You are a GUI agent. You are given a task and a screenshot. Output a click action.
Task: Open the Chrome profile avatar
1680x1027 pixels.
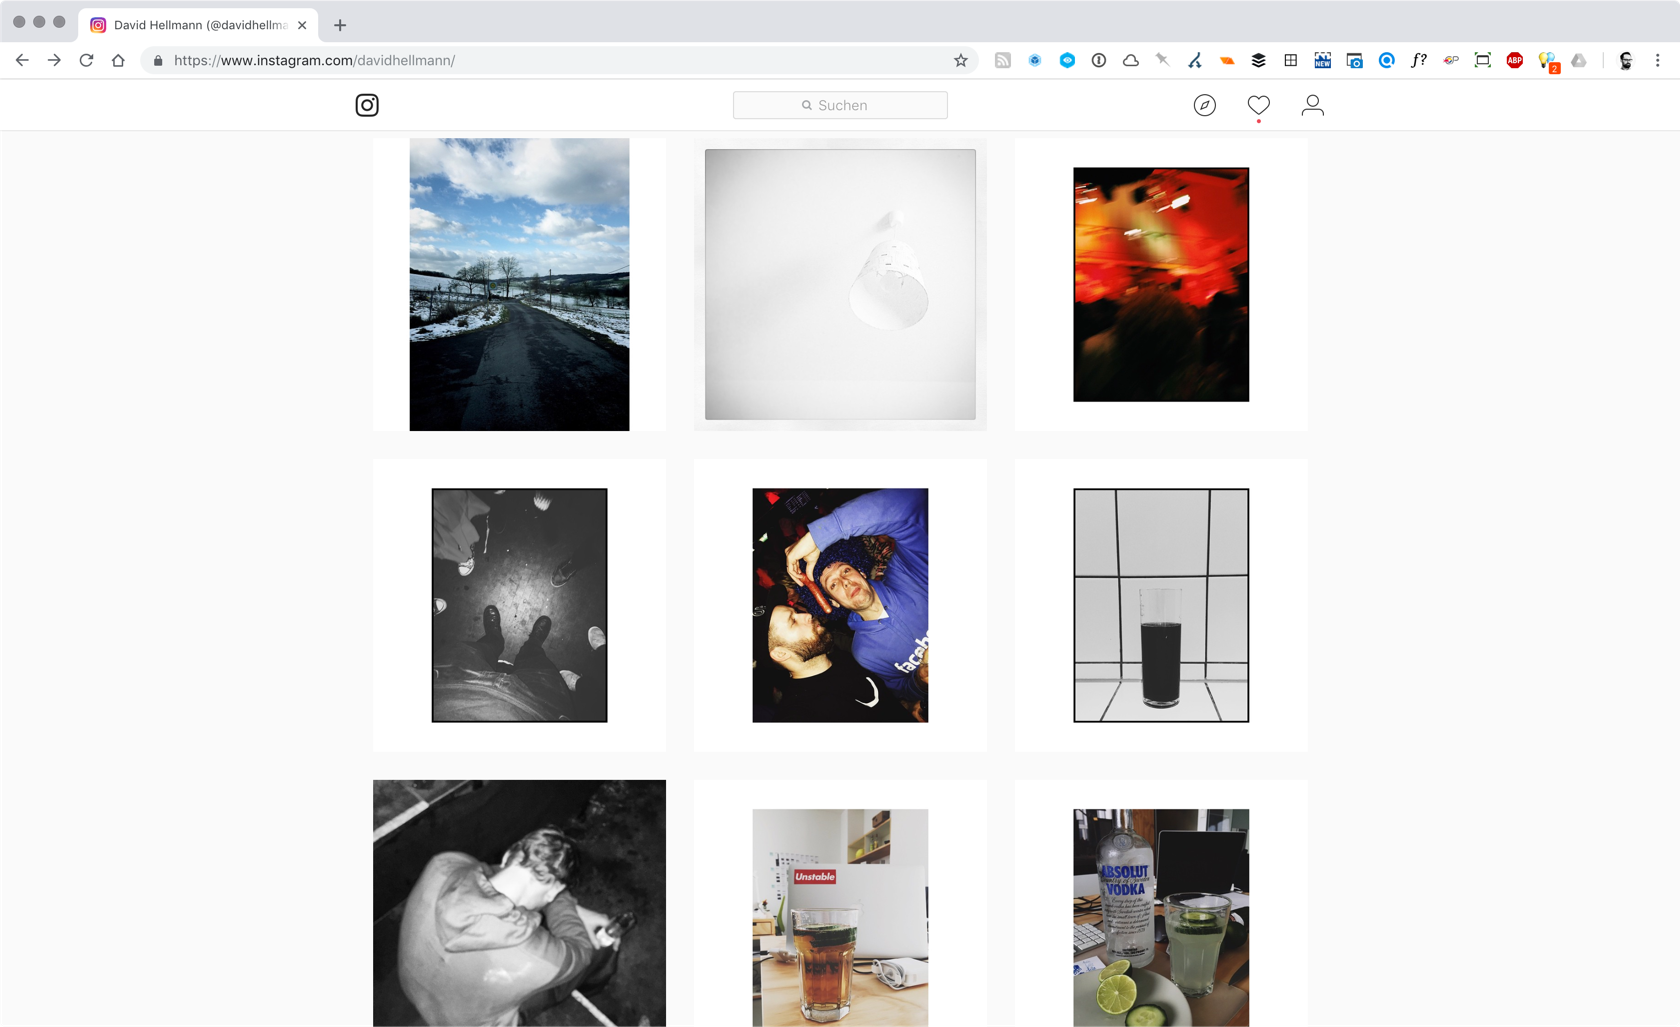coord(1626,60)
